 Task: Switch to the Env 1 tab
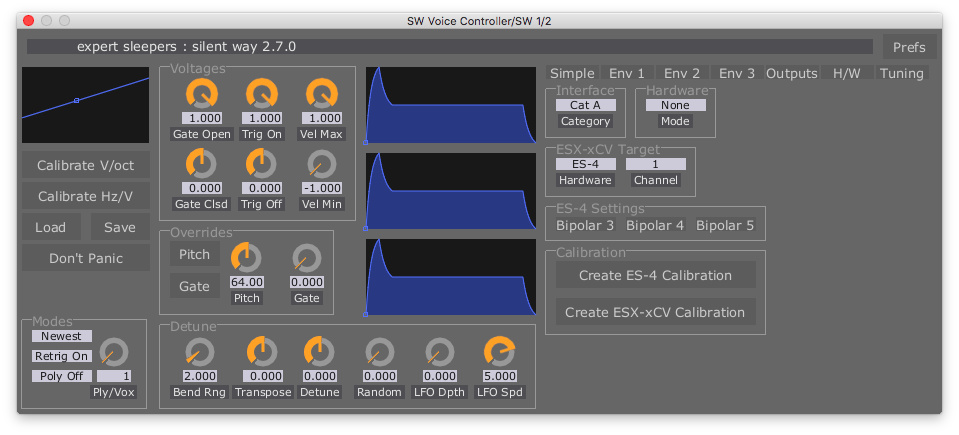point(627,73)
